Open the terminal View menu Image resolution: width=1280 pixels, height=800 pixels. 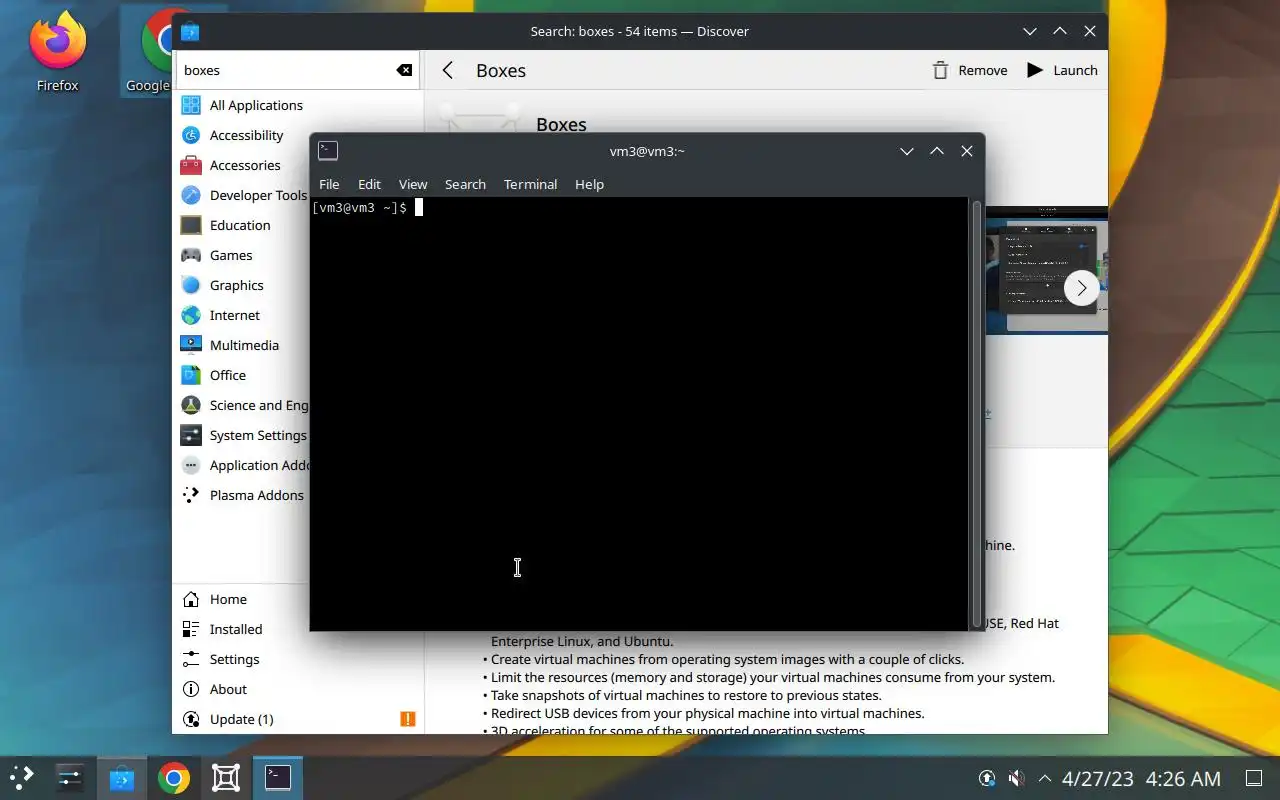(413, 184)
